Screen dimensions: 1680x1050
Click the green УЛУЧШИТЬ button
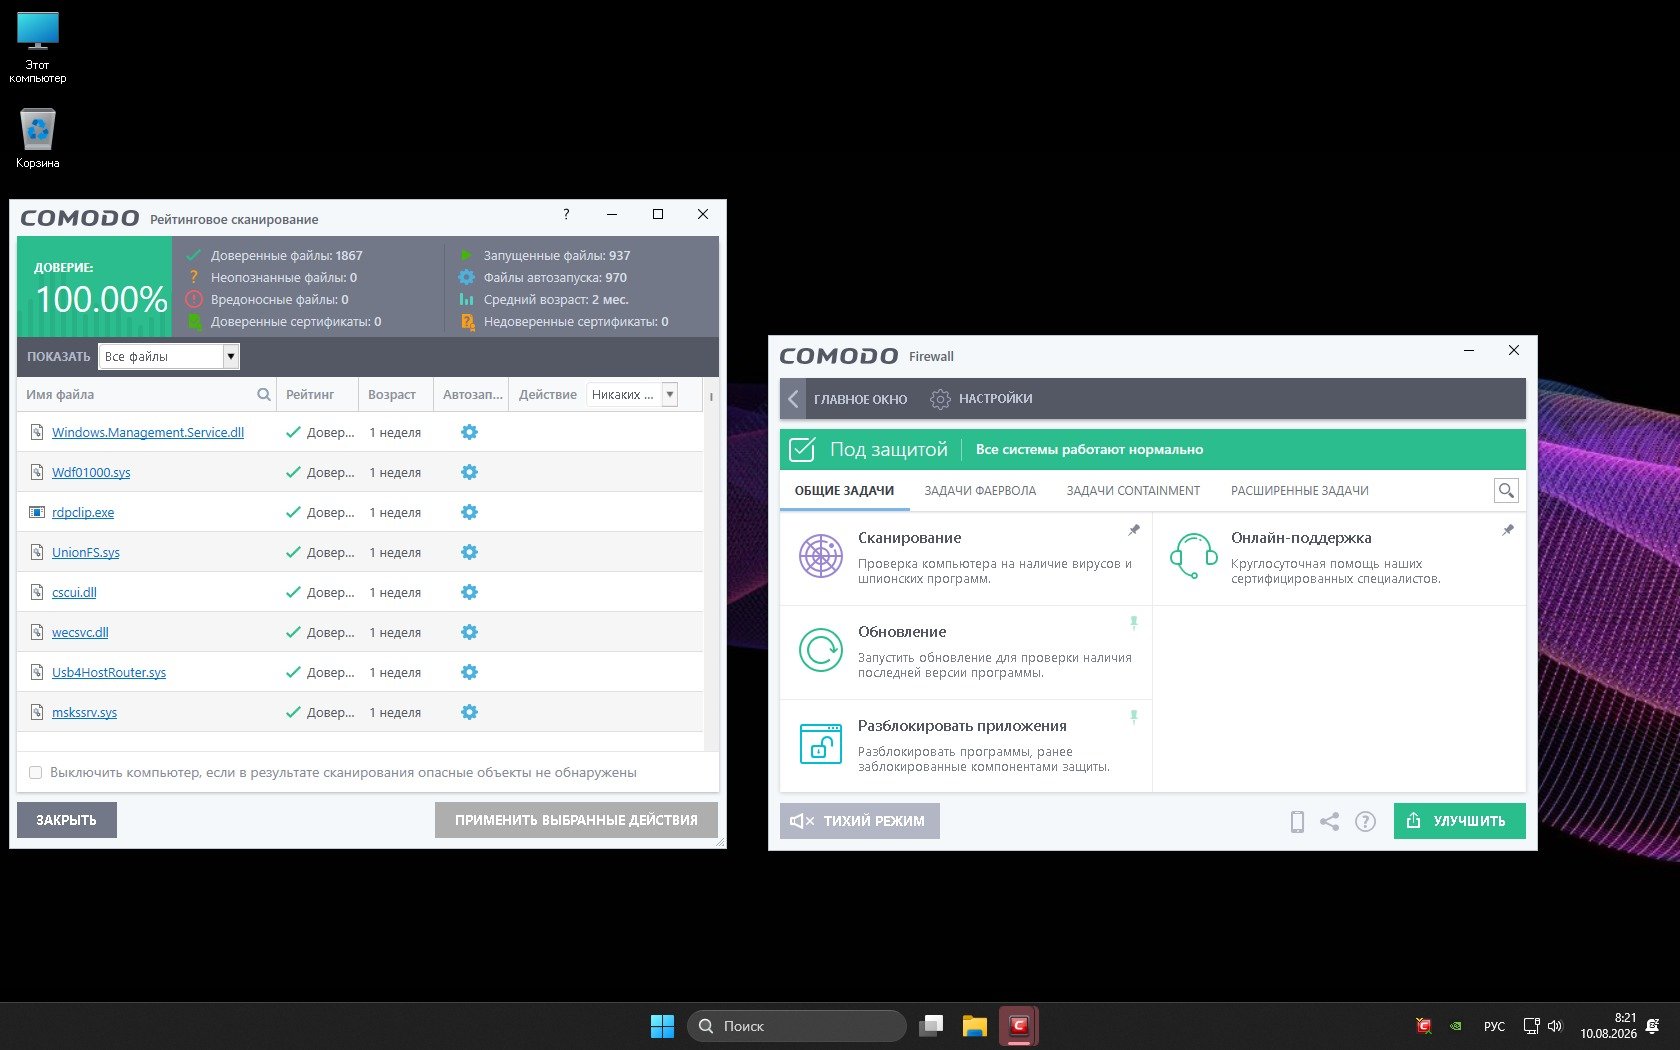(x=1460, y=821)
